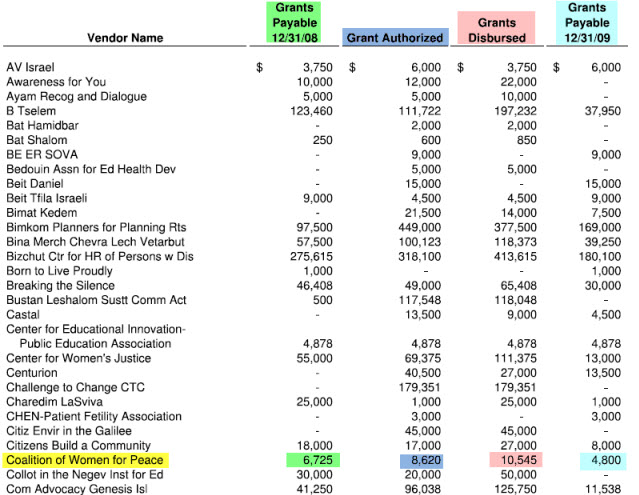Click Bimkom Planners for Planning Rts
Viewport: 639px width, 495px height.
tap(96, 227)
